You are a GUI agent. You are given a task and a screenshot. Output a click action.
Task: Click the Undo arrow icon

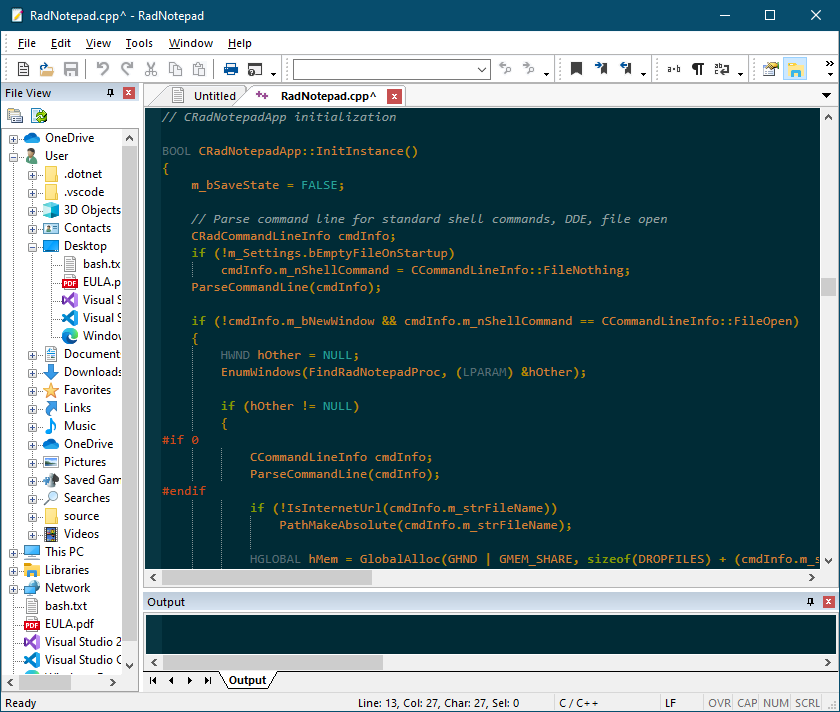(102, 69)
